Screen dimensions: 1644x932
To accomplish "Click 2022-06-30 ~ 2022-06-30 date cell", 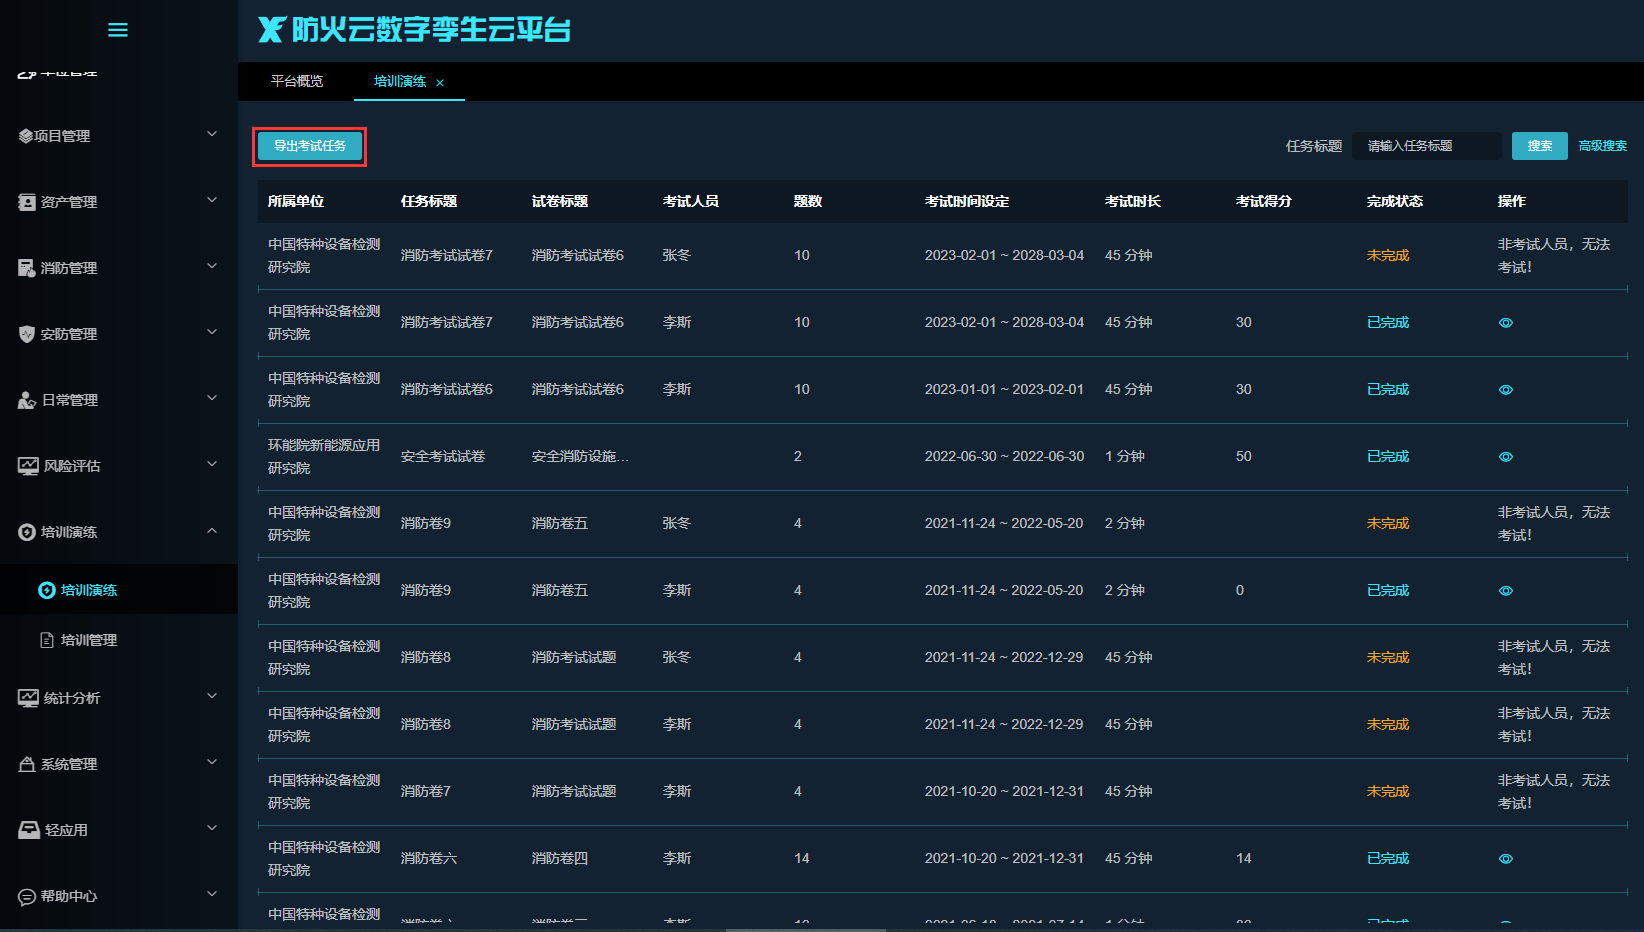I will (1004, 456).
